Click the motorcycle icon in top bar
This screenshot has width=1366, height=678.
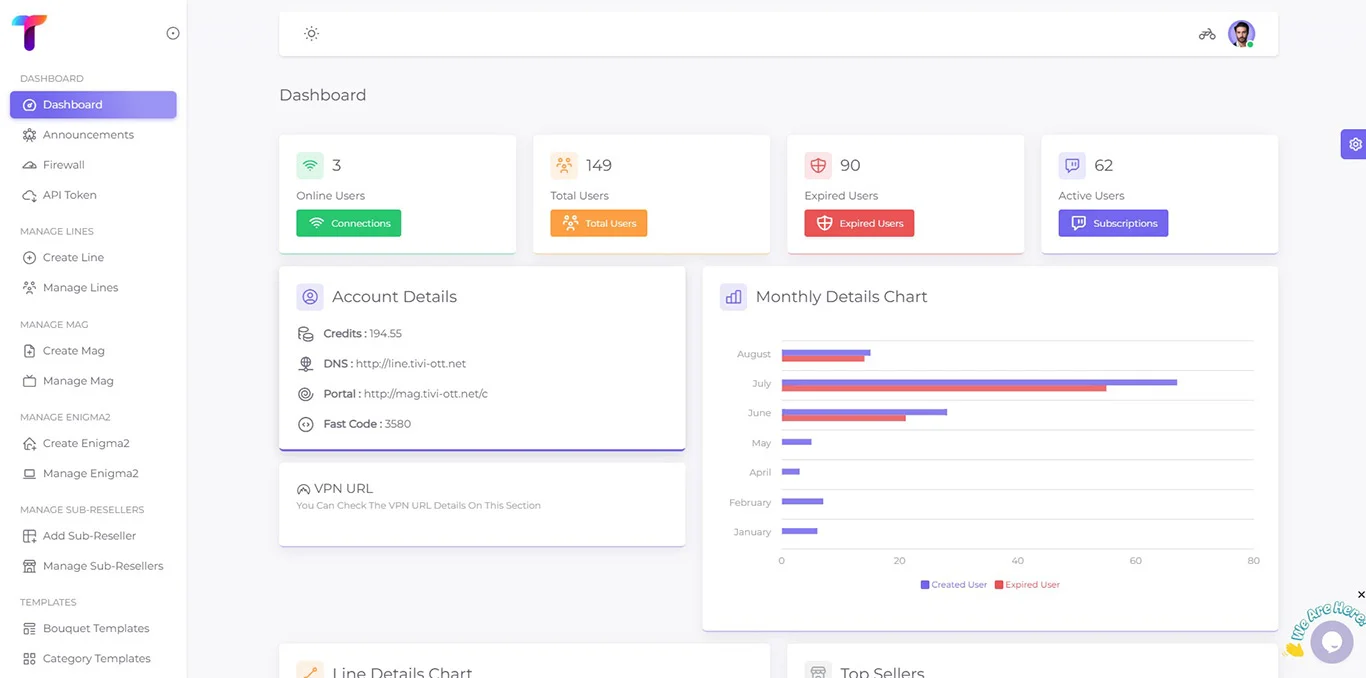tap(1207, 34)
